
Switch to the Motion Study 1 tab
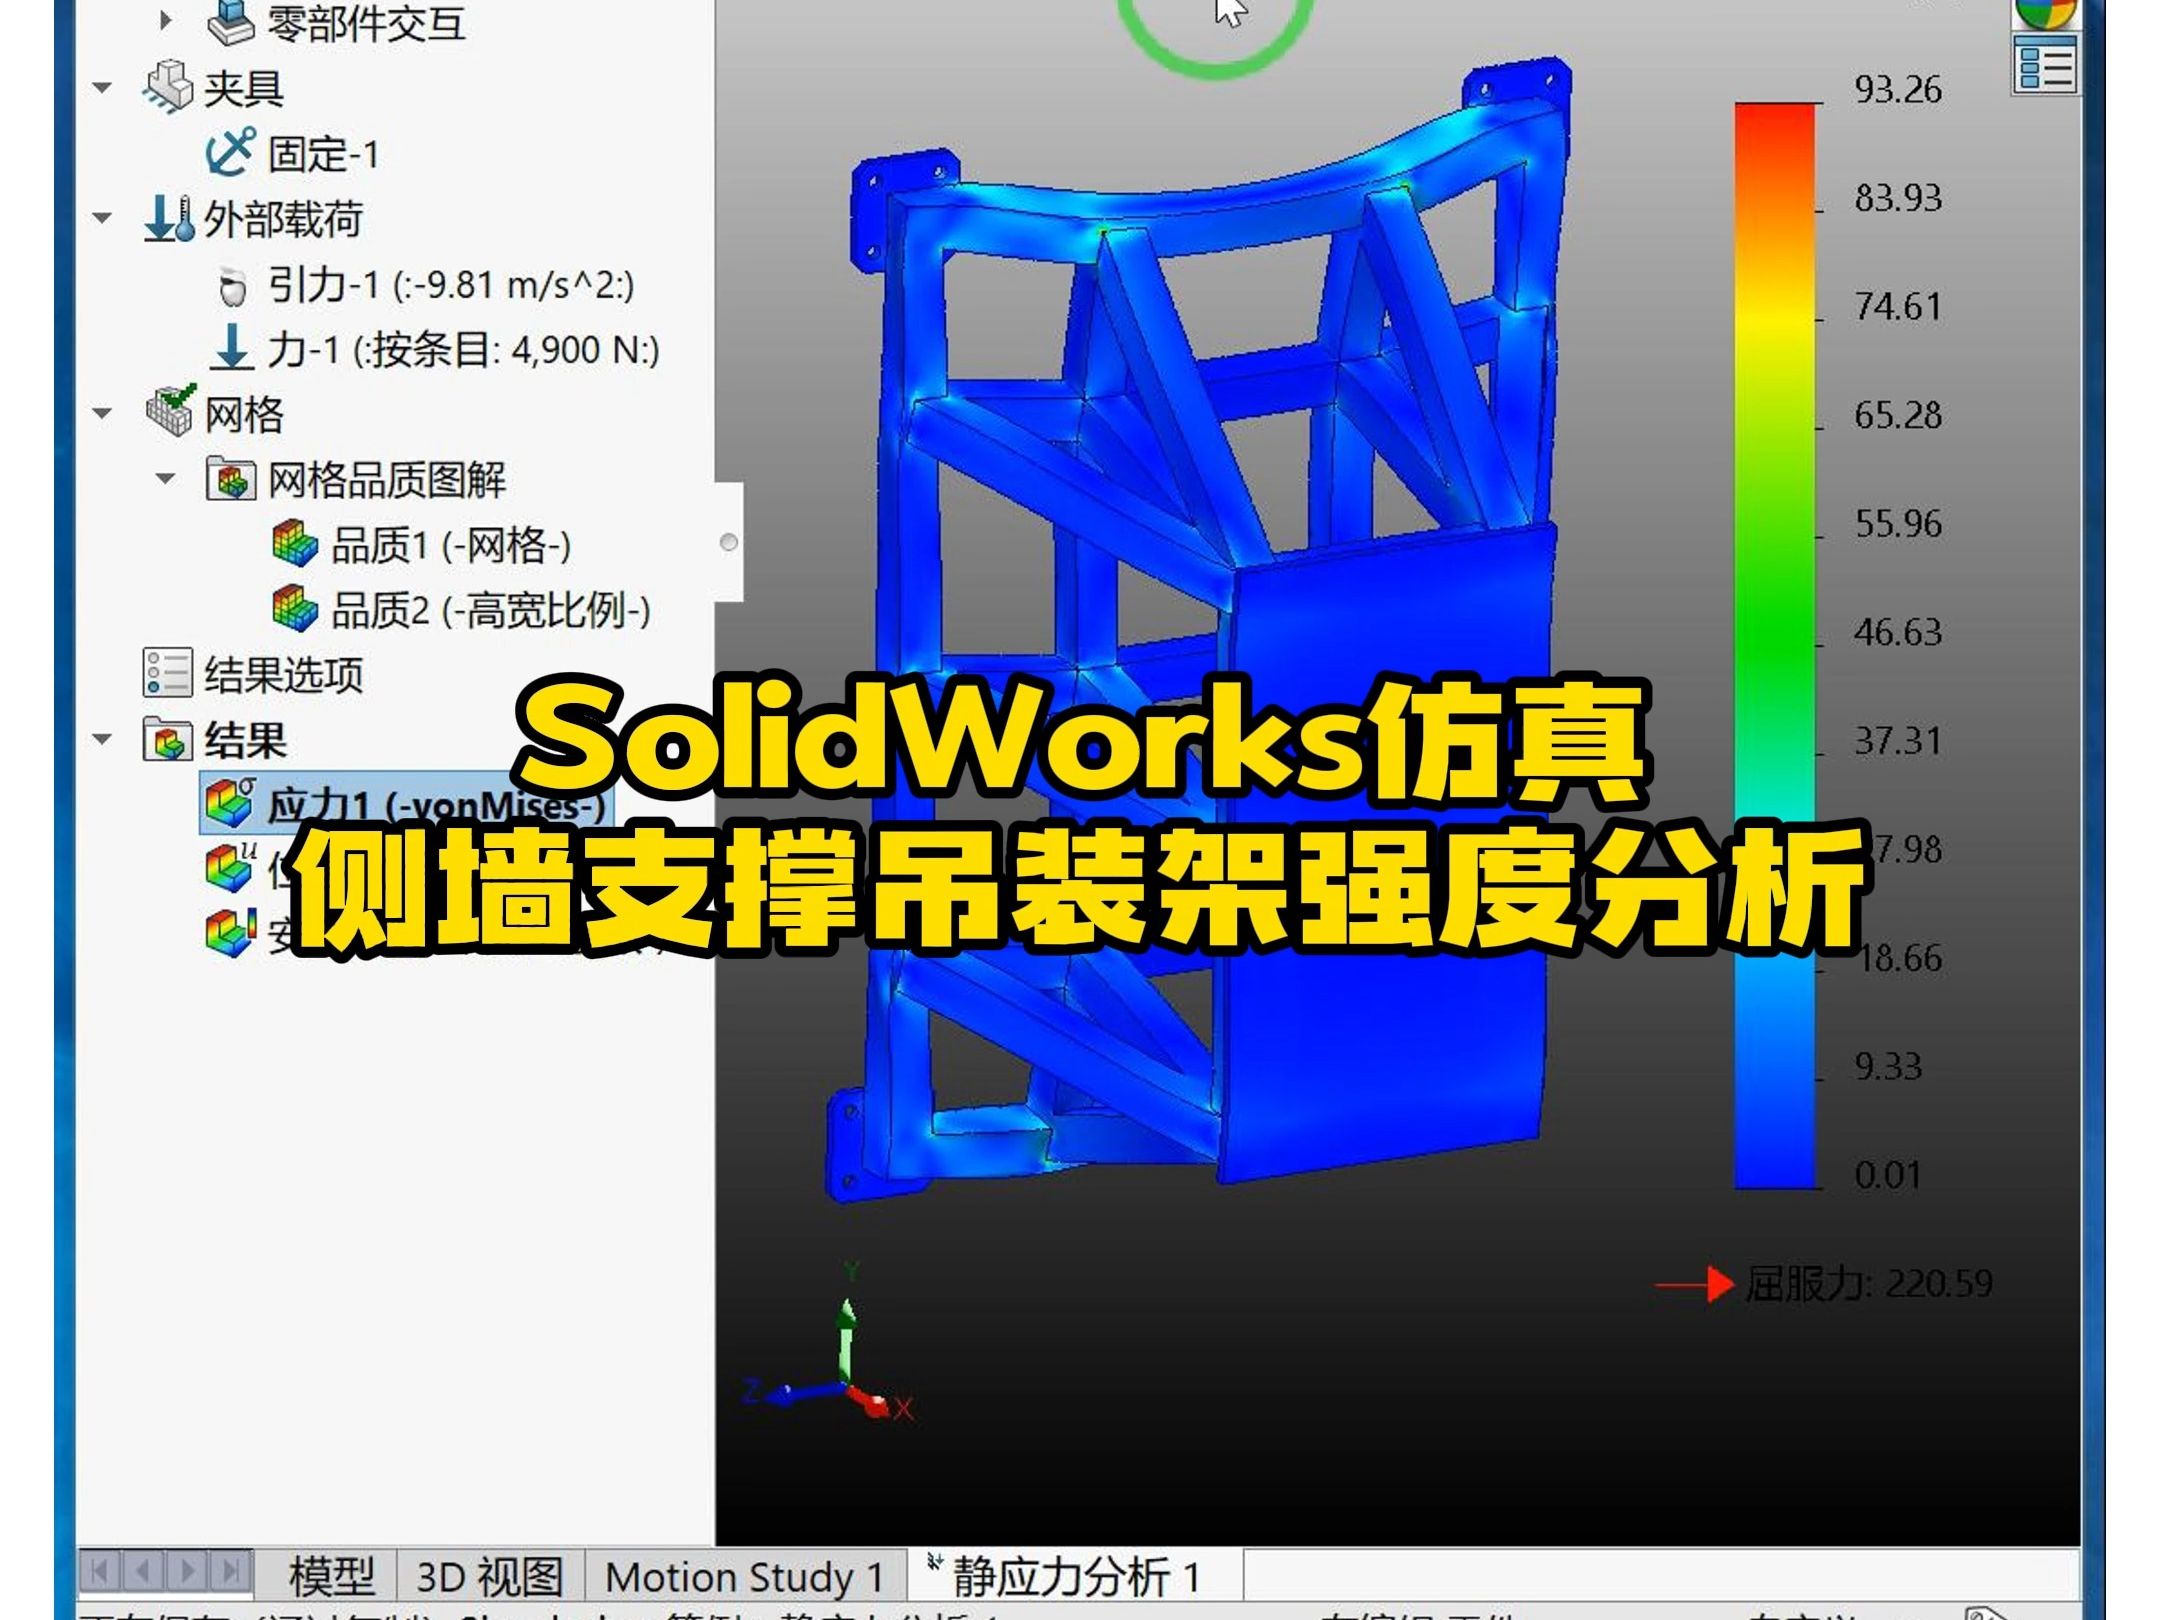(745, 1577)
